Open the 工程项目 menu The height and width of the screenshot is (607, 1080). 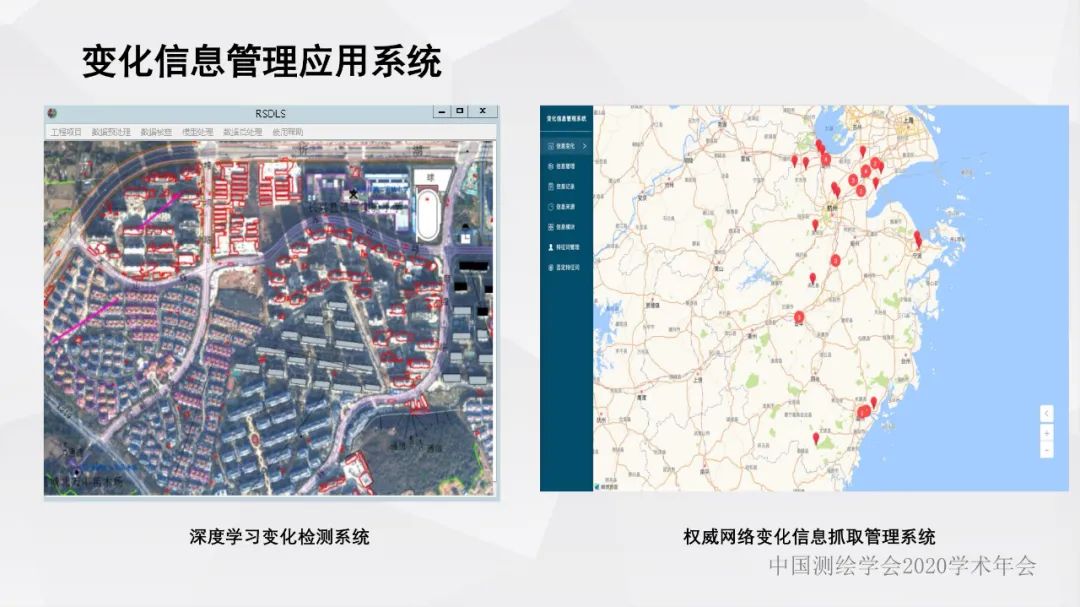pyautogui.click(x=61, y=130)
